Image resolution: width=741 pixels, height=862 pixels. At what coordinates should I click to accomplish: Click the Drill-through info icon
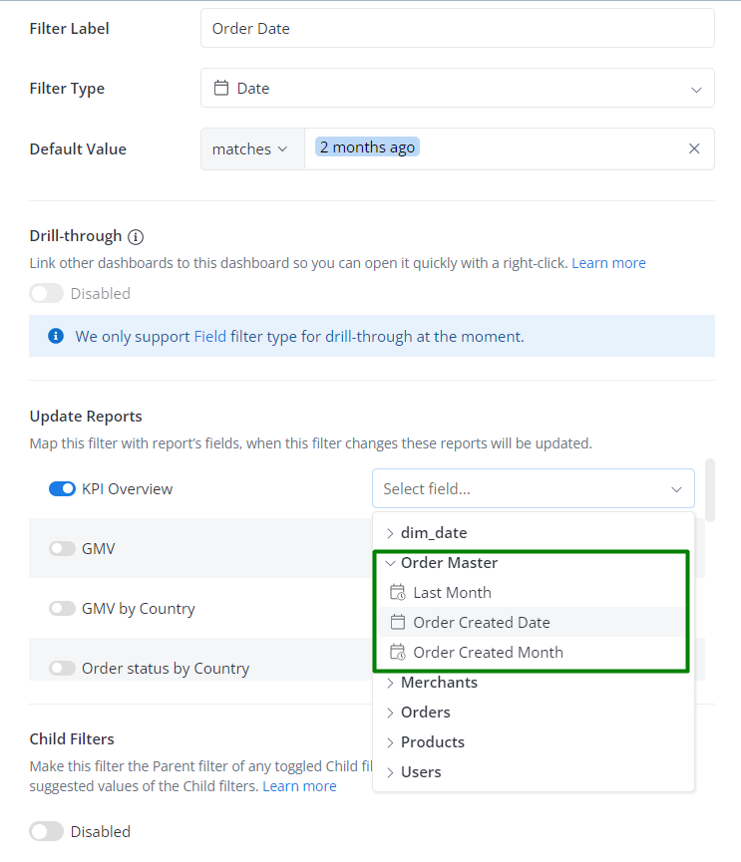coord(135,237)
